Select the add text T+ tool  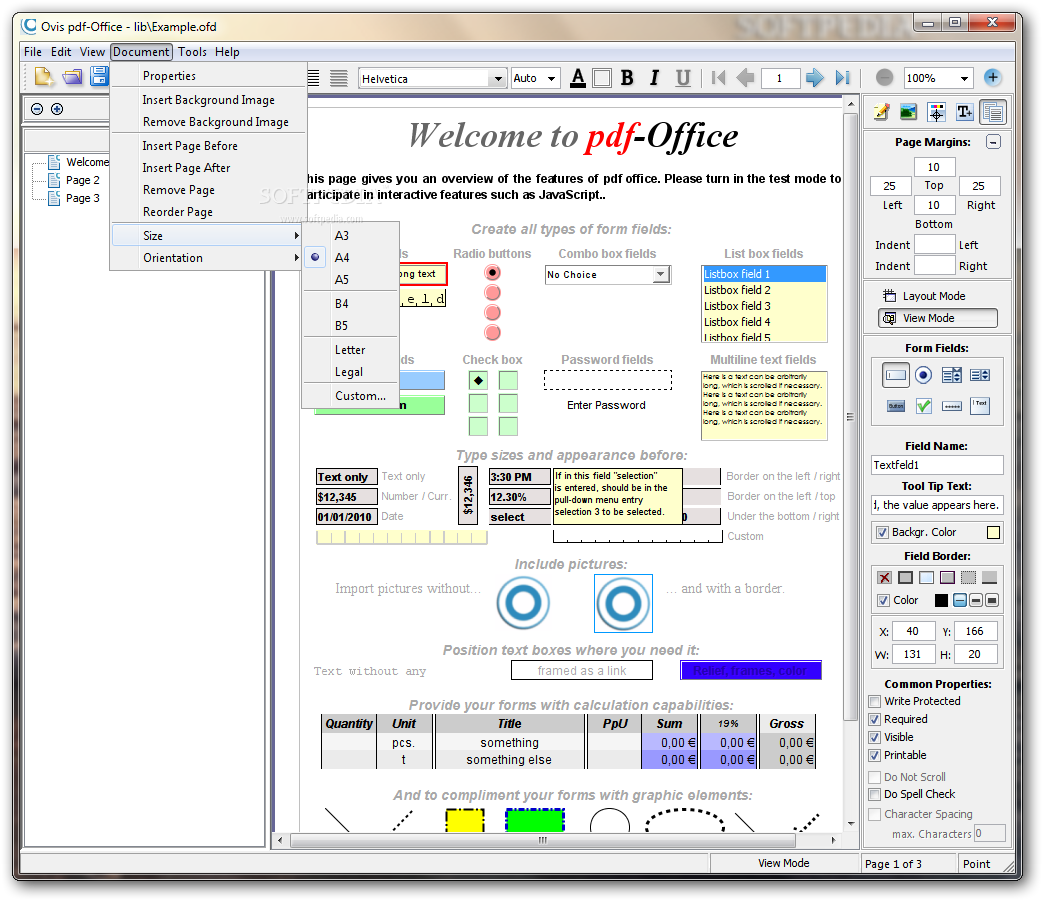pyautogui.click(x=965, y=112)
